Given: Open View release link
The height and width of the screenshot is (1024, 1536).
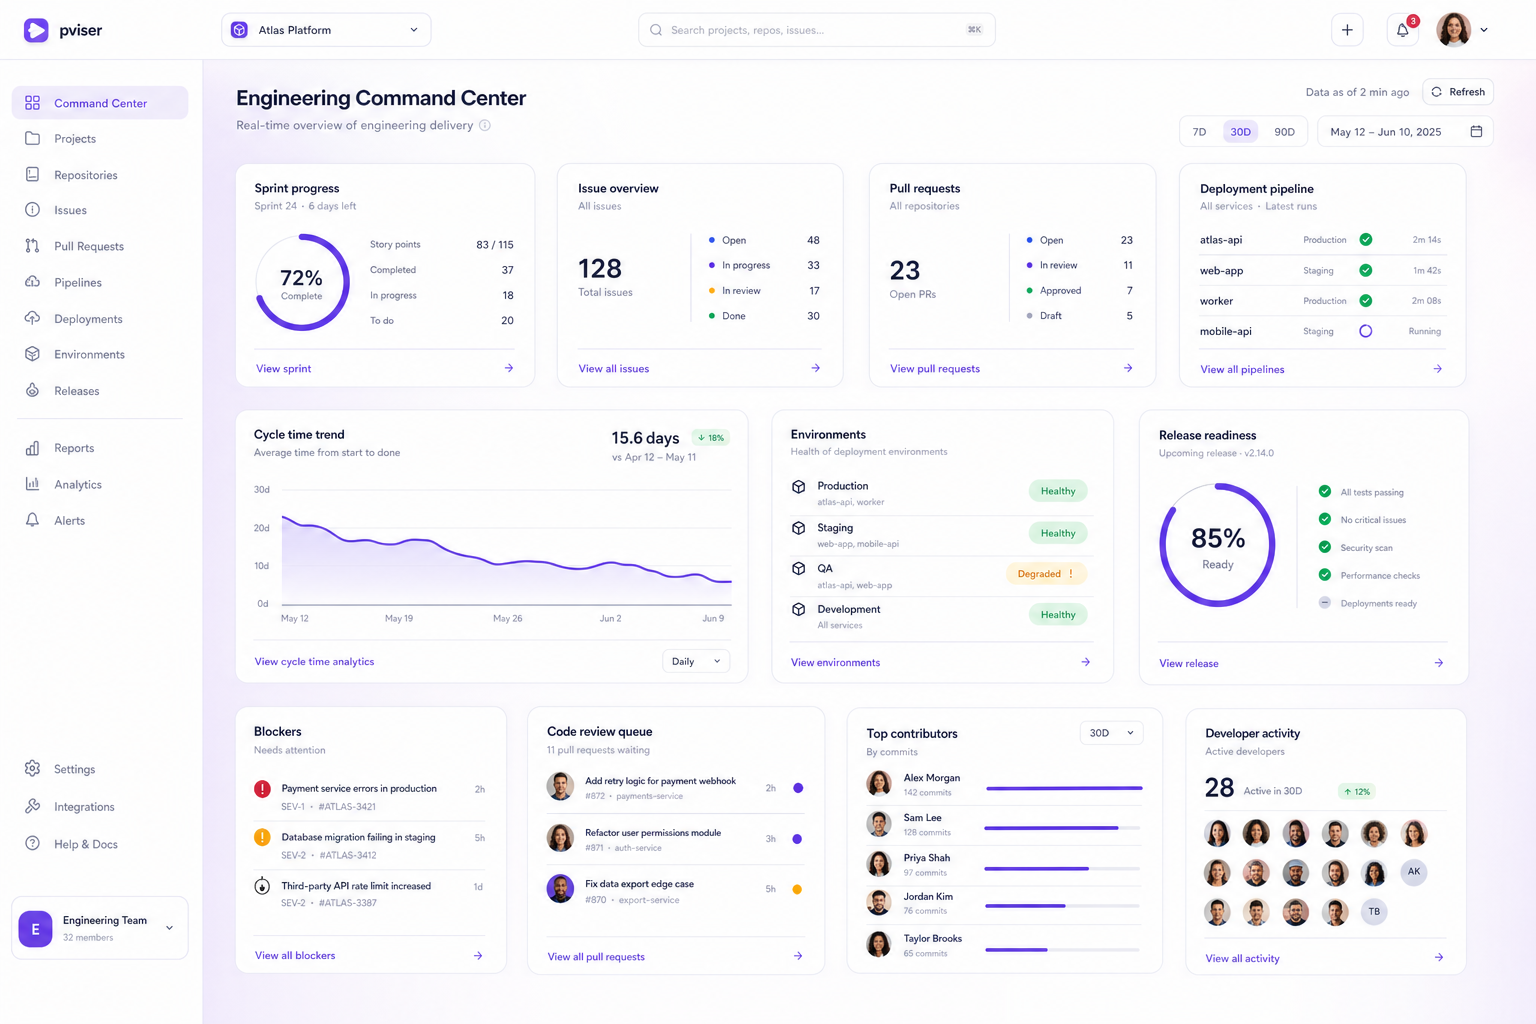Looking at the screenshot, I should click(1189, 663).
